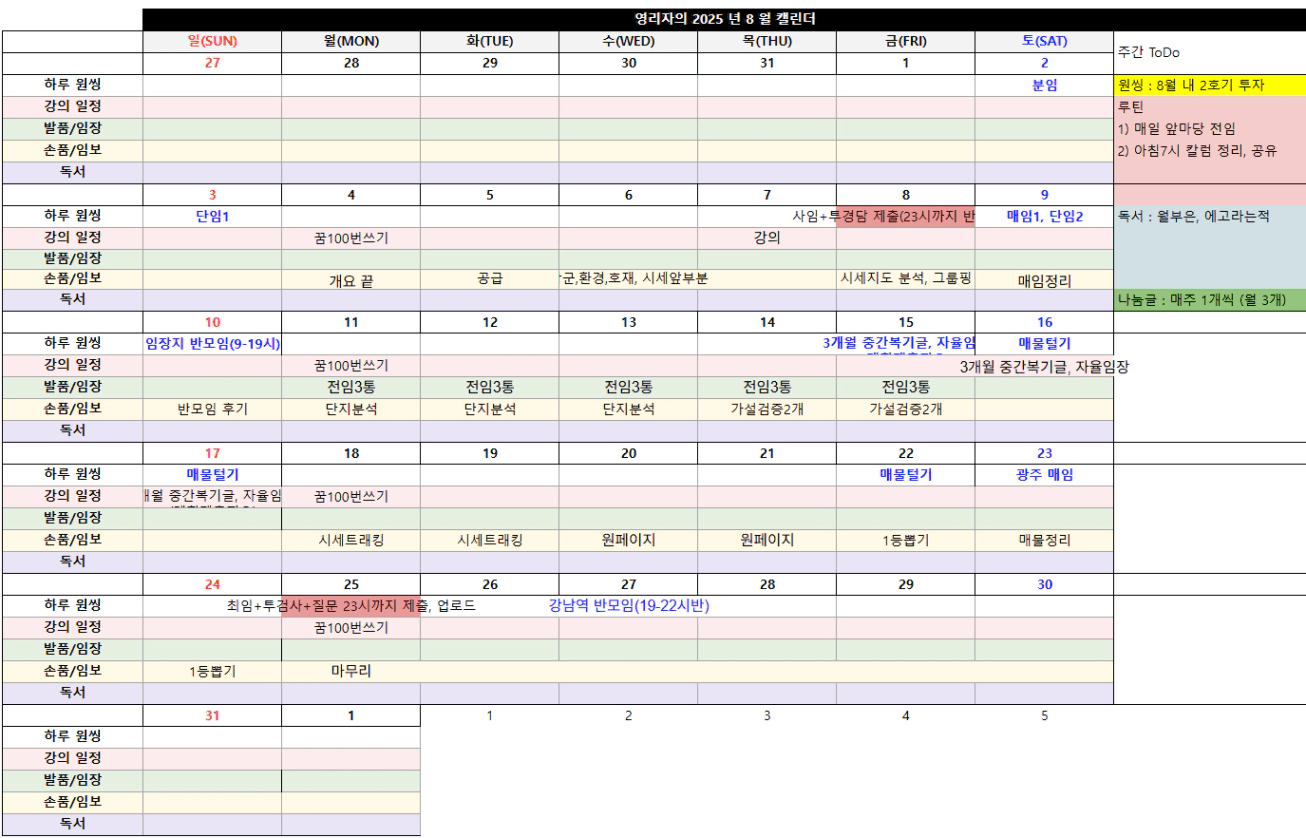Select the red date cell 24
This screenshot has height=838, width=1306.
pyautogui.click(x=212, y=584)
